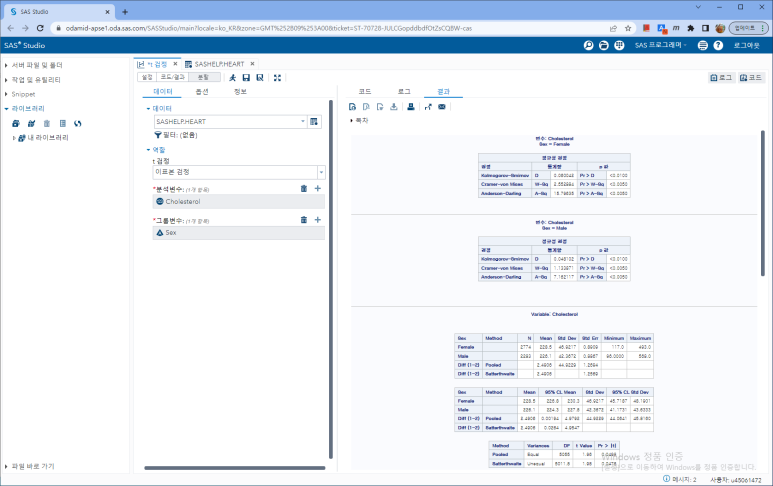
Task: Open the SAS 프로그래머 perspective dropdown
Action: click(661, 45)
